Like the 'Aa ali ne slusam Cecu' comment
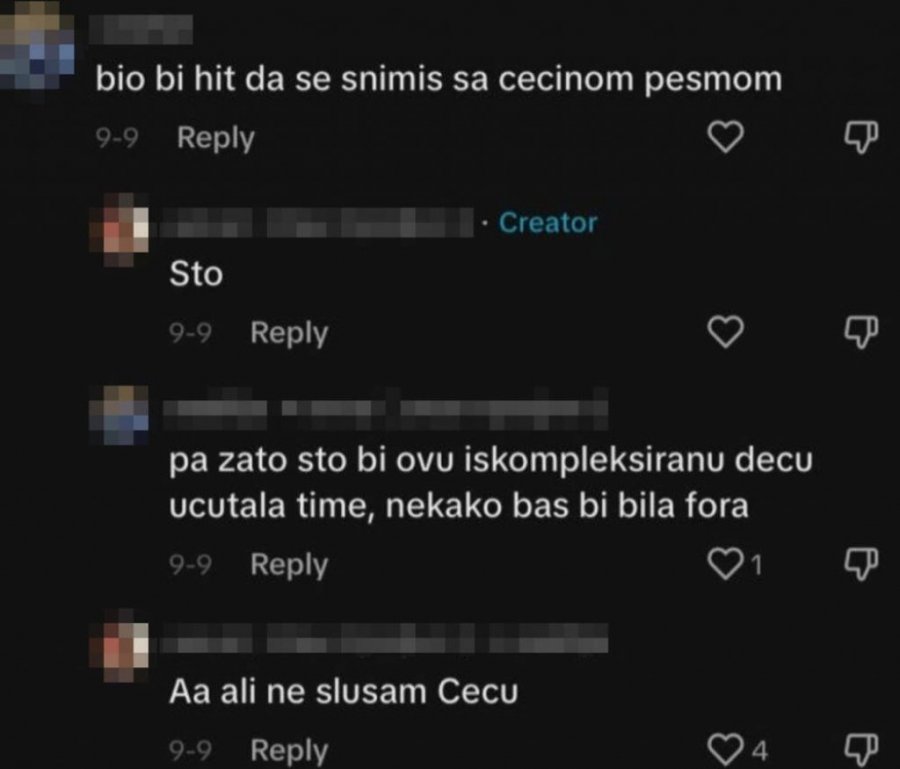900x769 pixels. click(x=726, y=749)
